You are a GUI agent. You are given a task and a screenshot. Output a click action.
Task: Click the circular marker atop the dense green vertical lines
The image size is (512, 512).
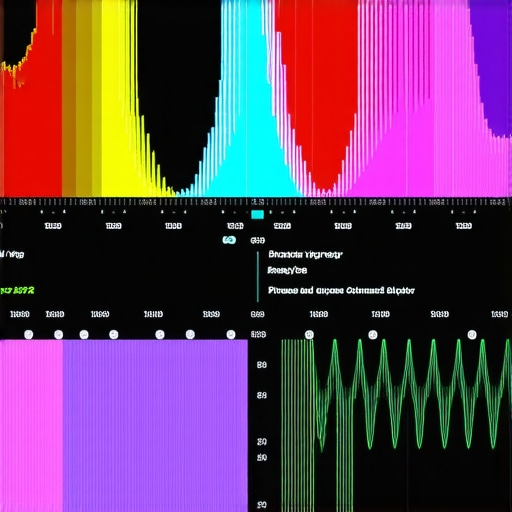click(309, 334)
